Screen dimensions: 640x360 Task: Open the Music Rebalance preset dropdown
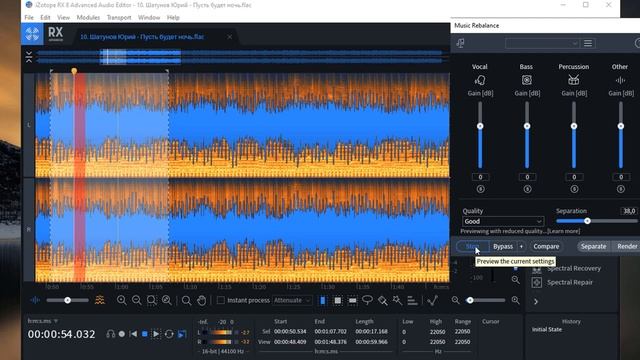(x=542, y=43)
